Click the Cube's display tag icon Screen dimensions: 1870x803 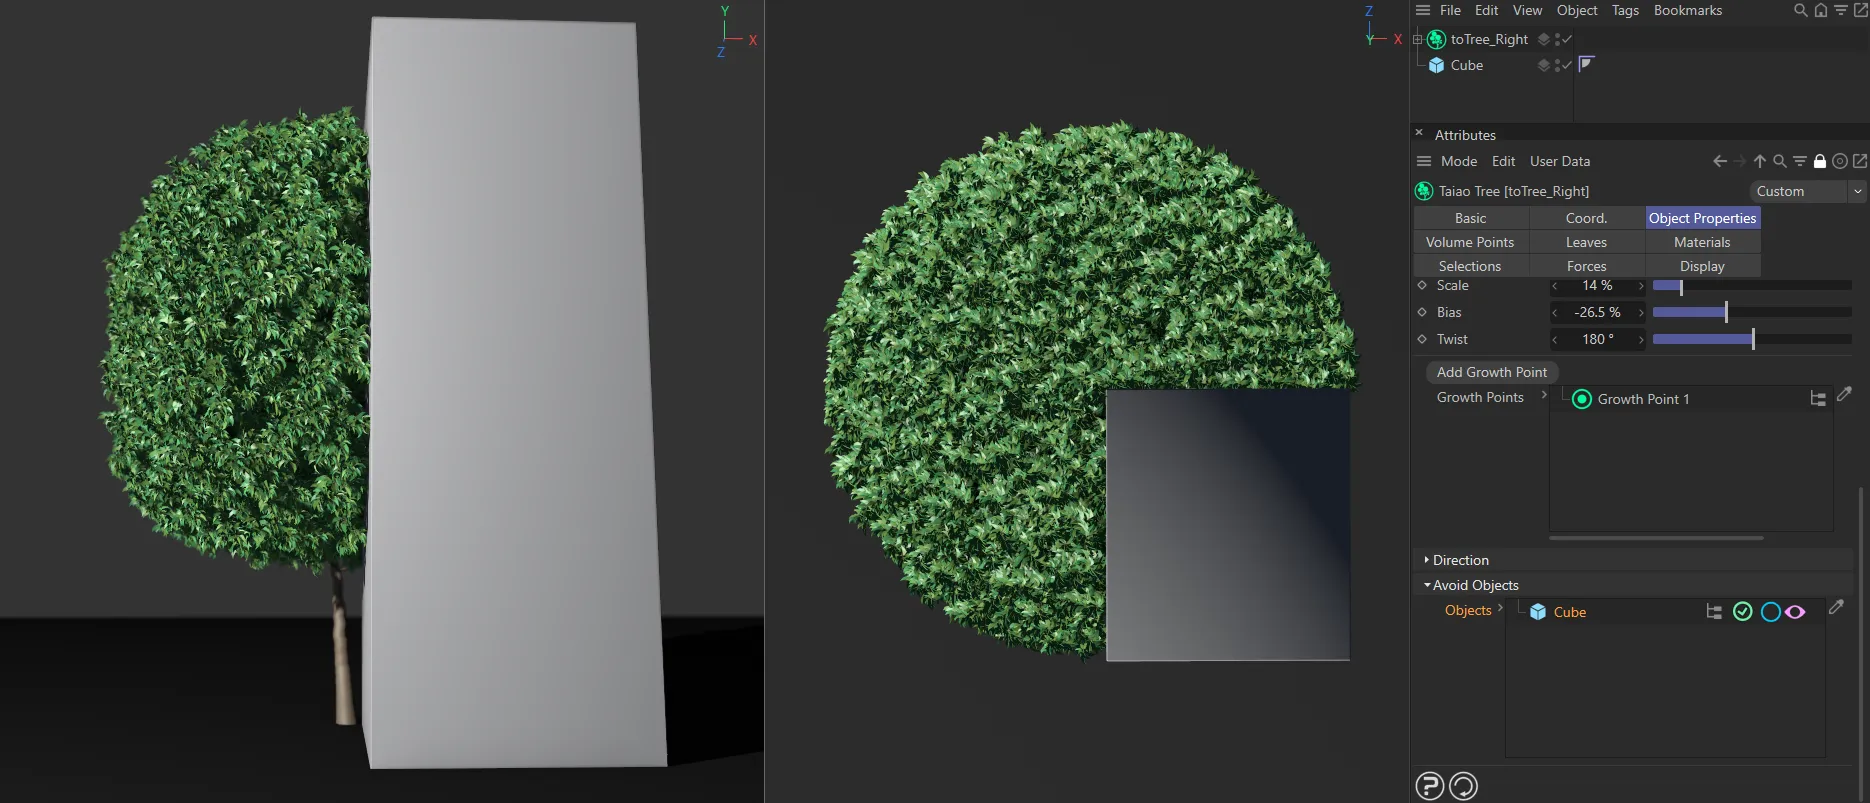(1586, 65)
